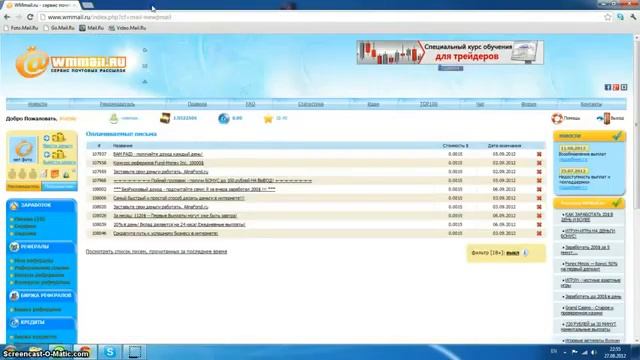640x360 pixels.
Task: Open Go.Mail.Ru bookmark
Action: pos(59,28)
